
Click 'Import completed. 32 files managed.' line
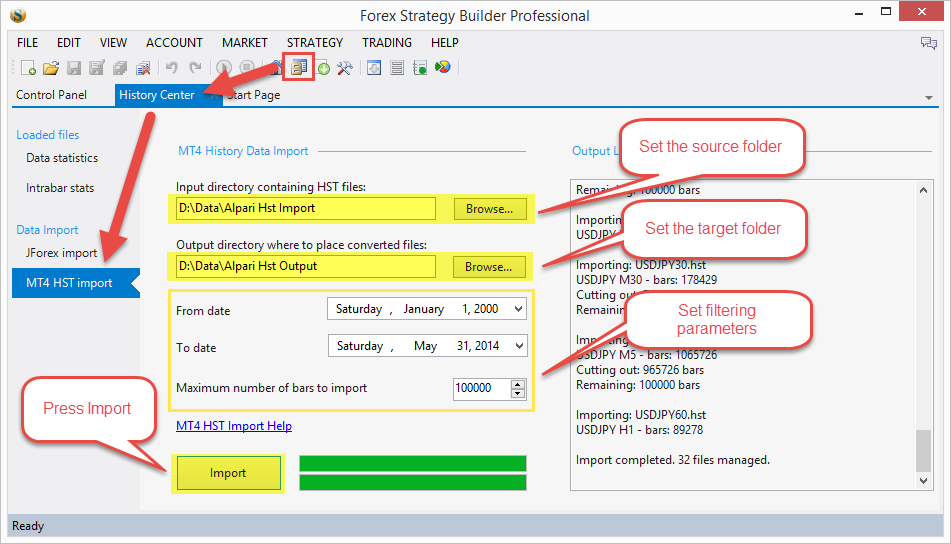coord(673,460)
